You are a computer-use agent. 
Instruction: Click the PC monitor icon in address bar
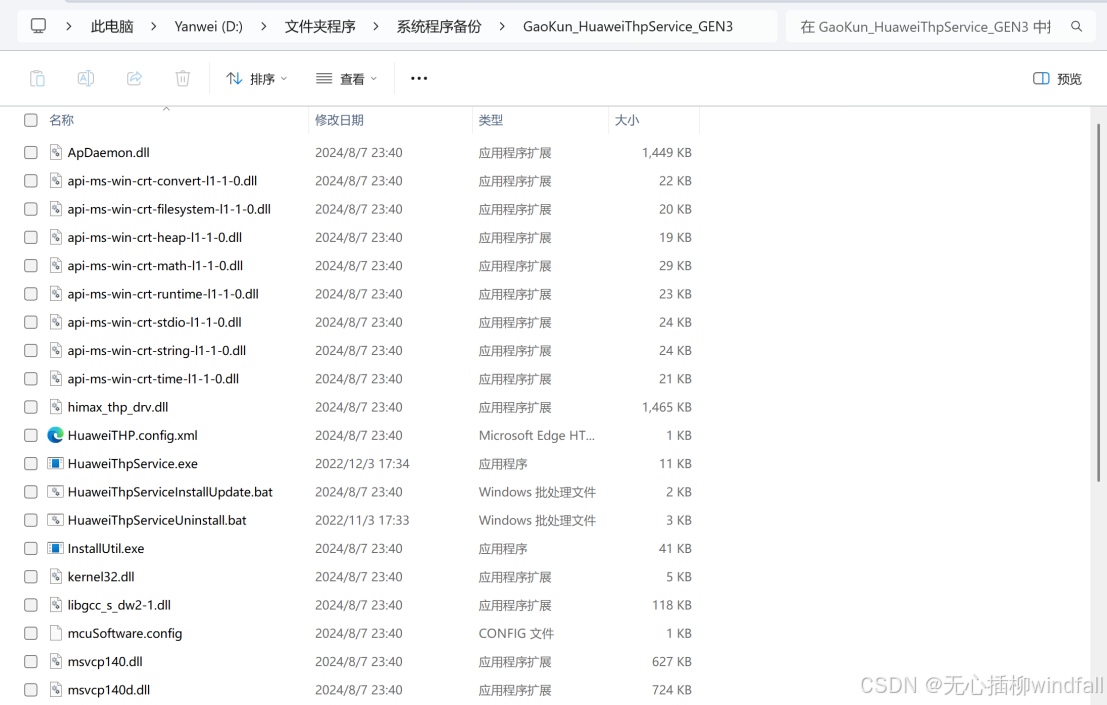point(38,26)
